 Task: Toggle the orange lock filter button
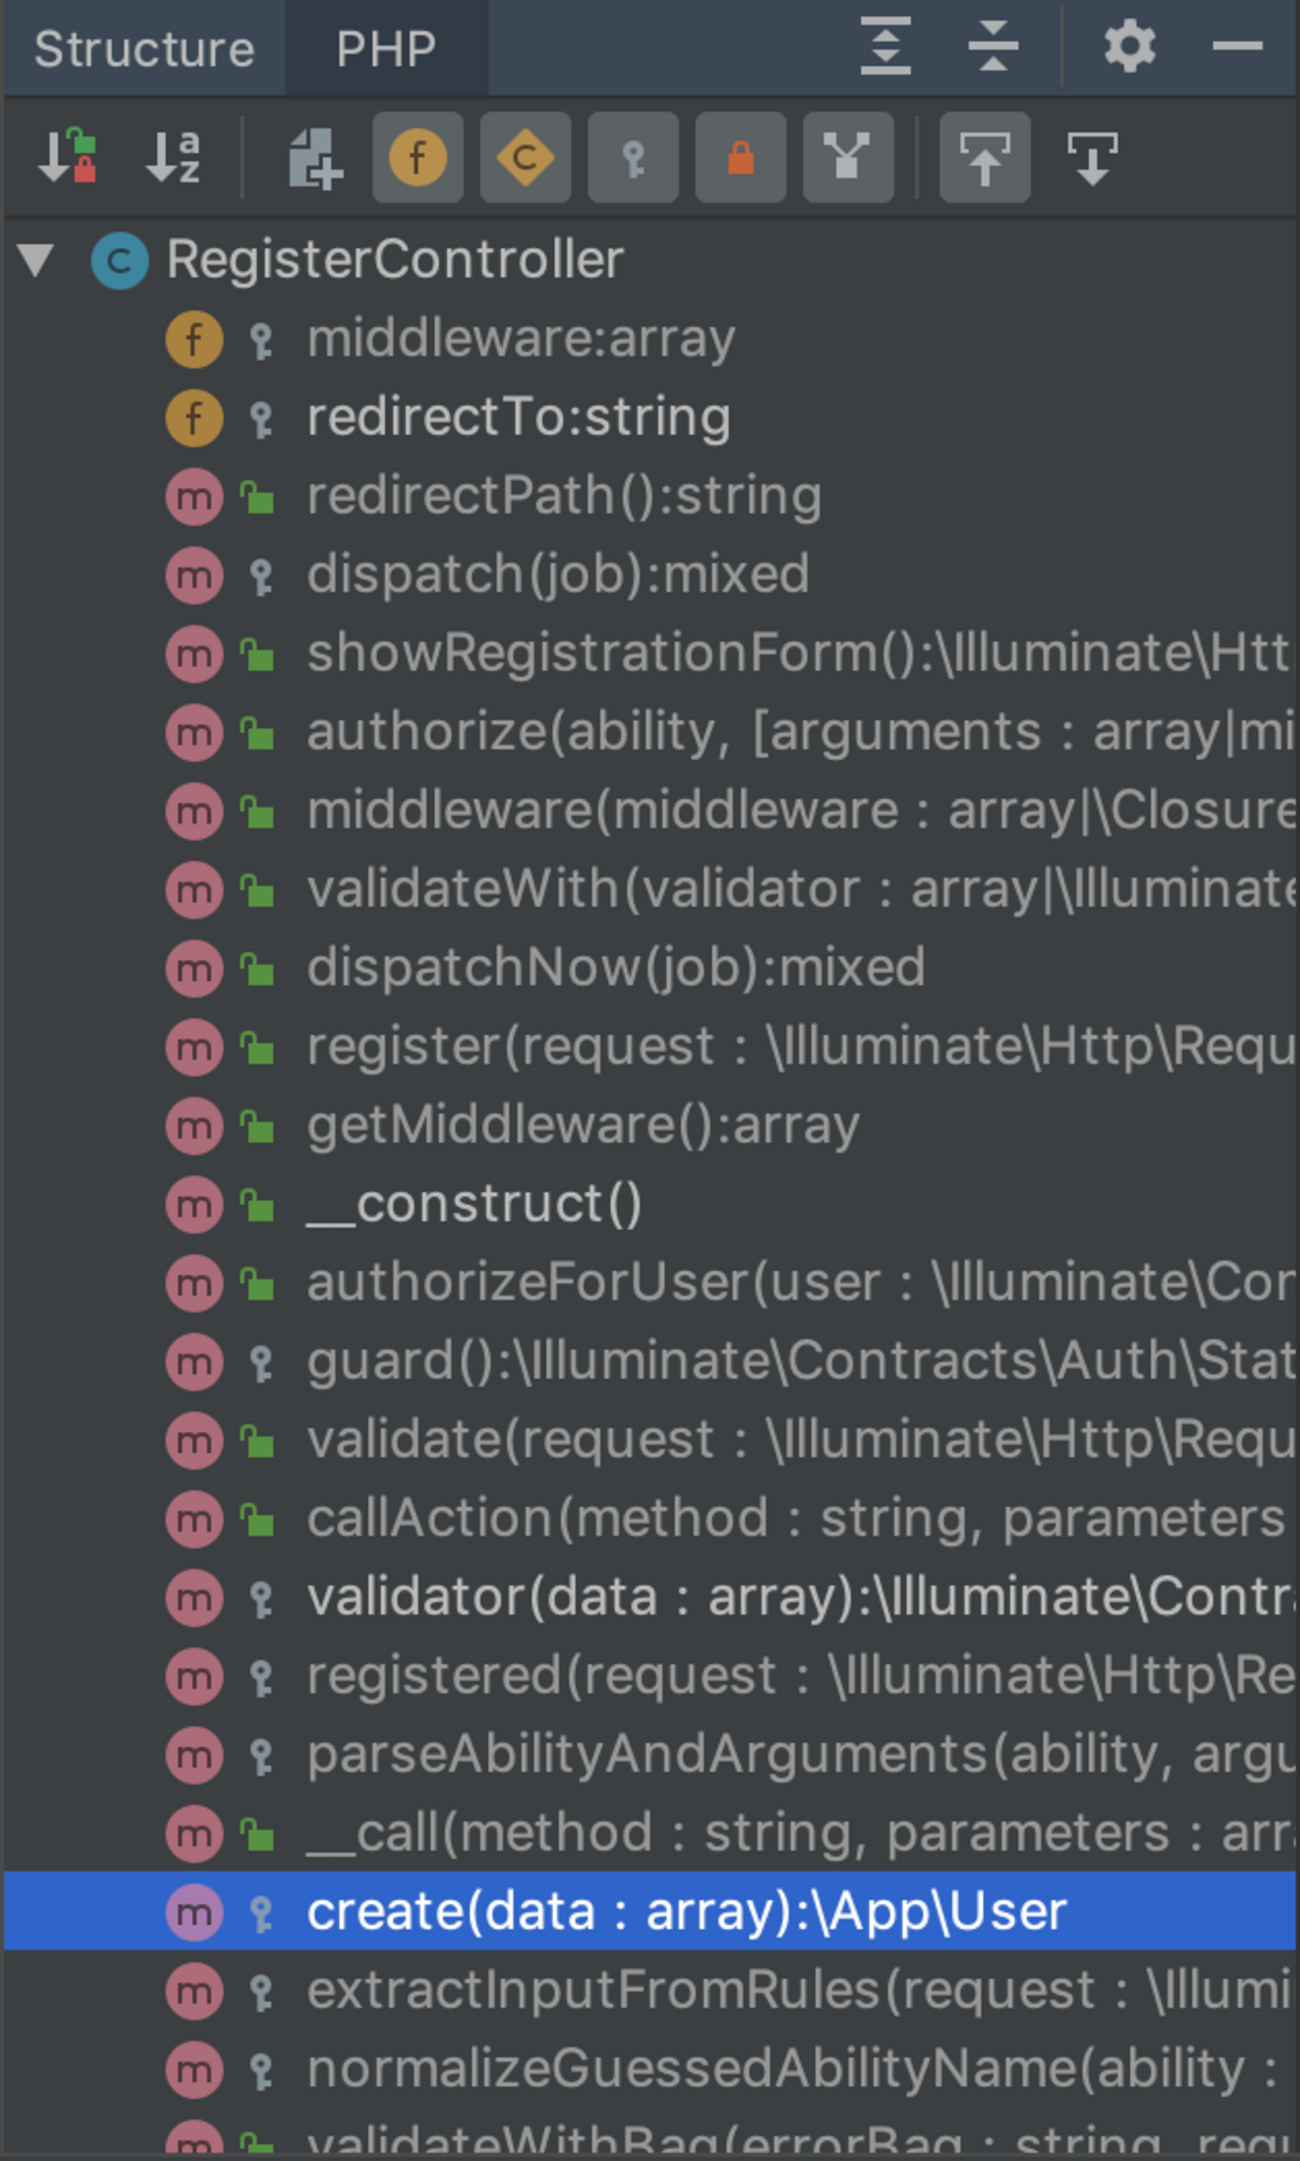coord(741,158)
